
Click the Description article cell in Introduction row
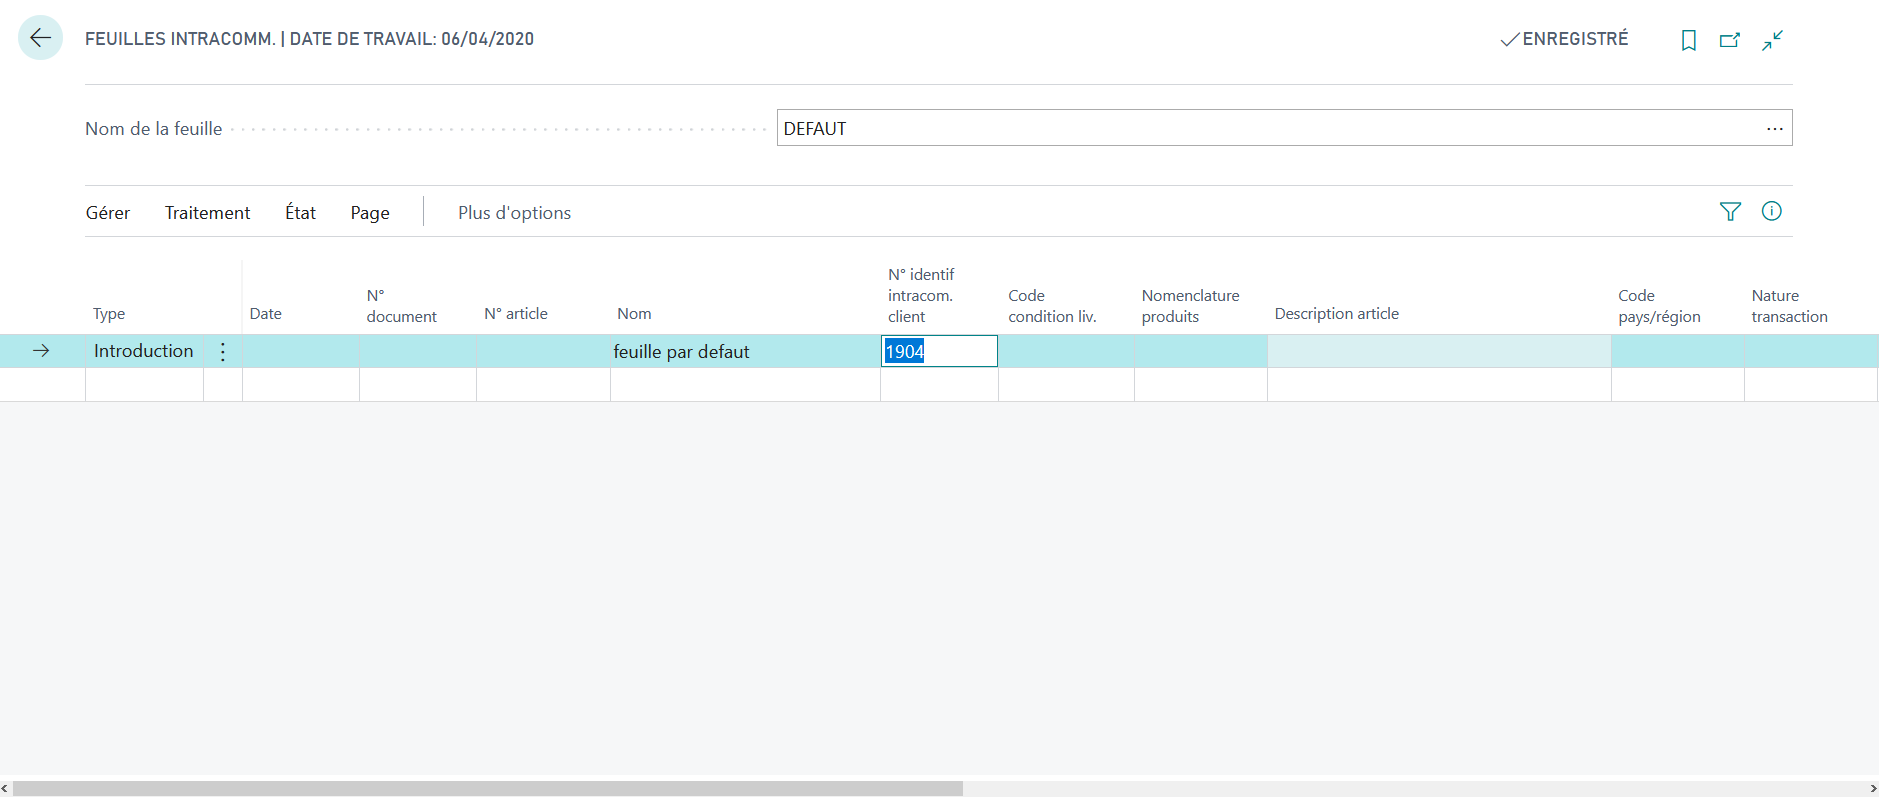1439,351
